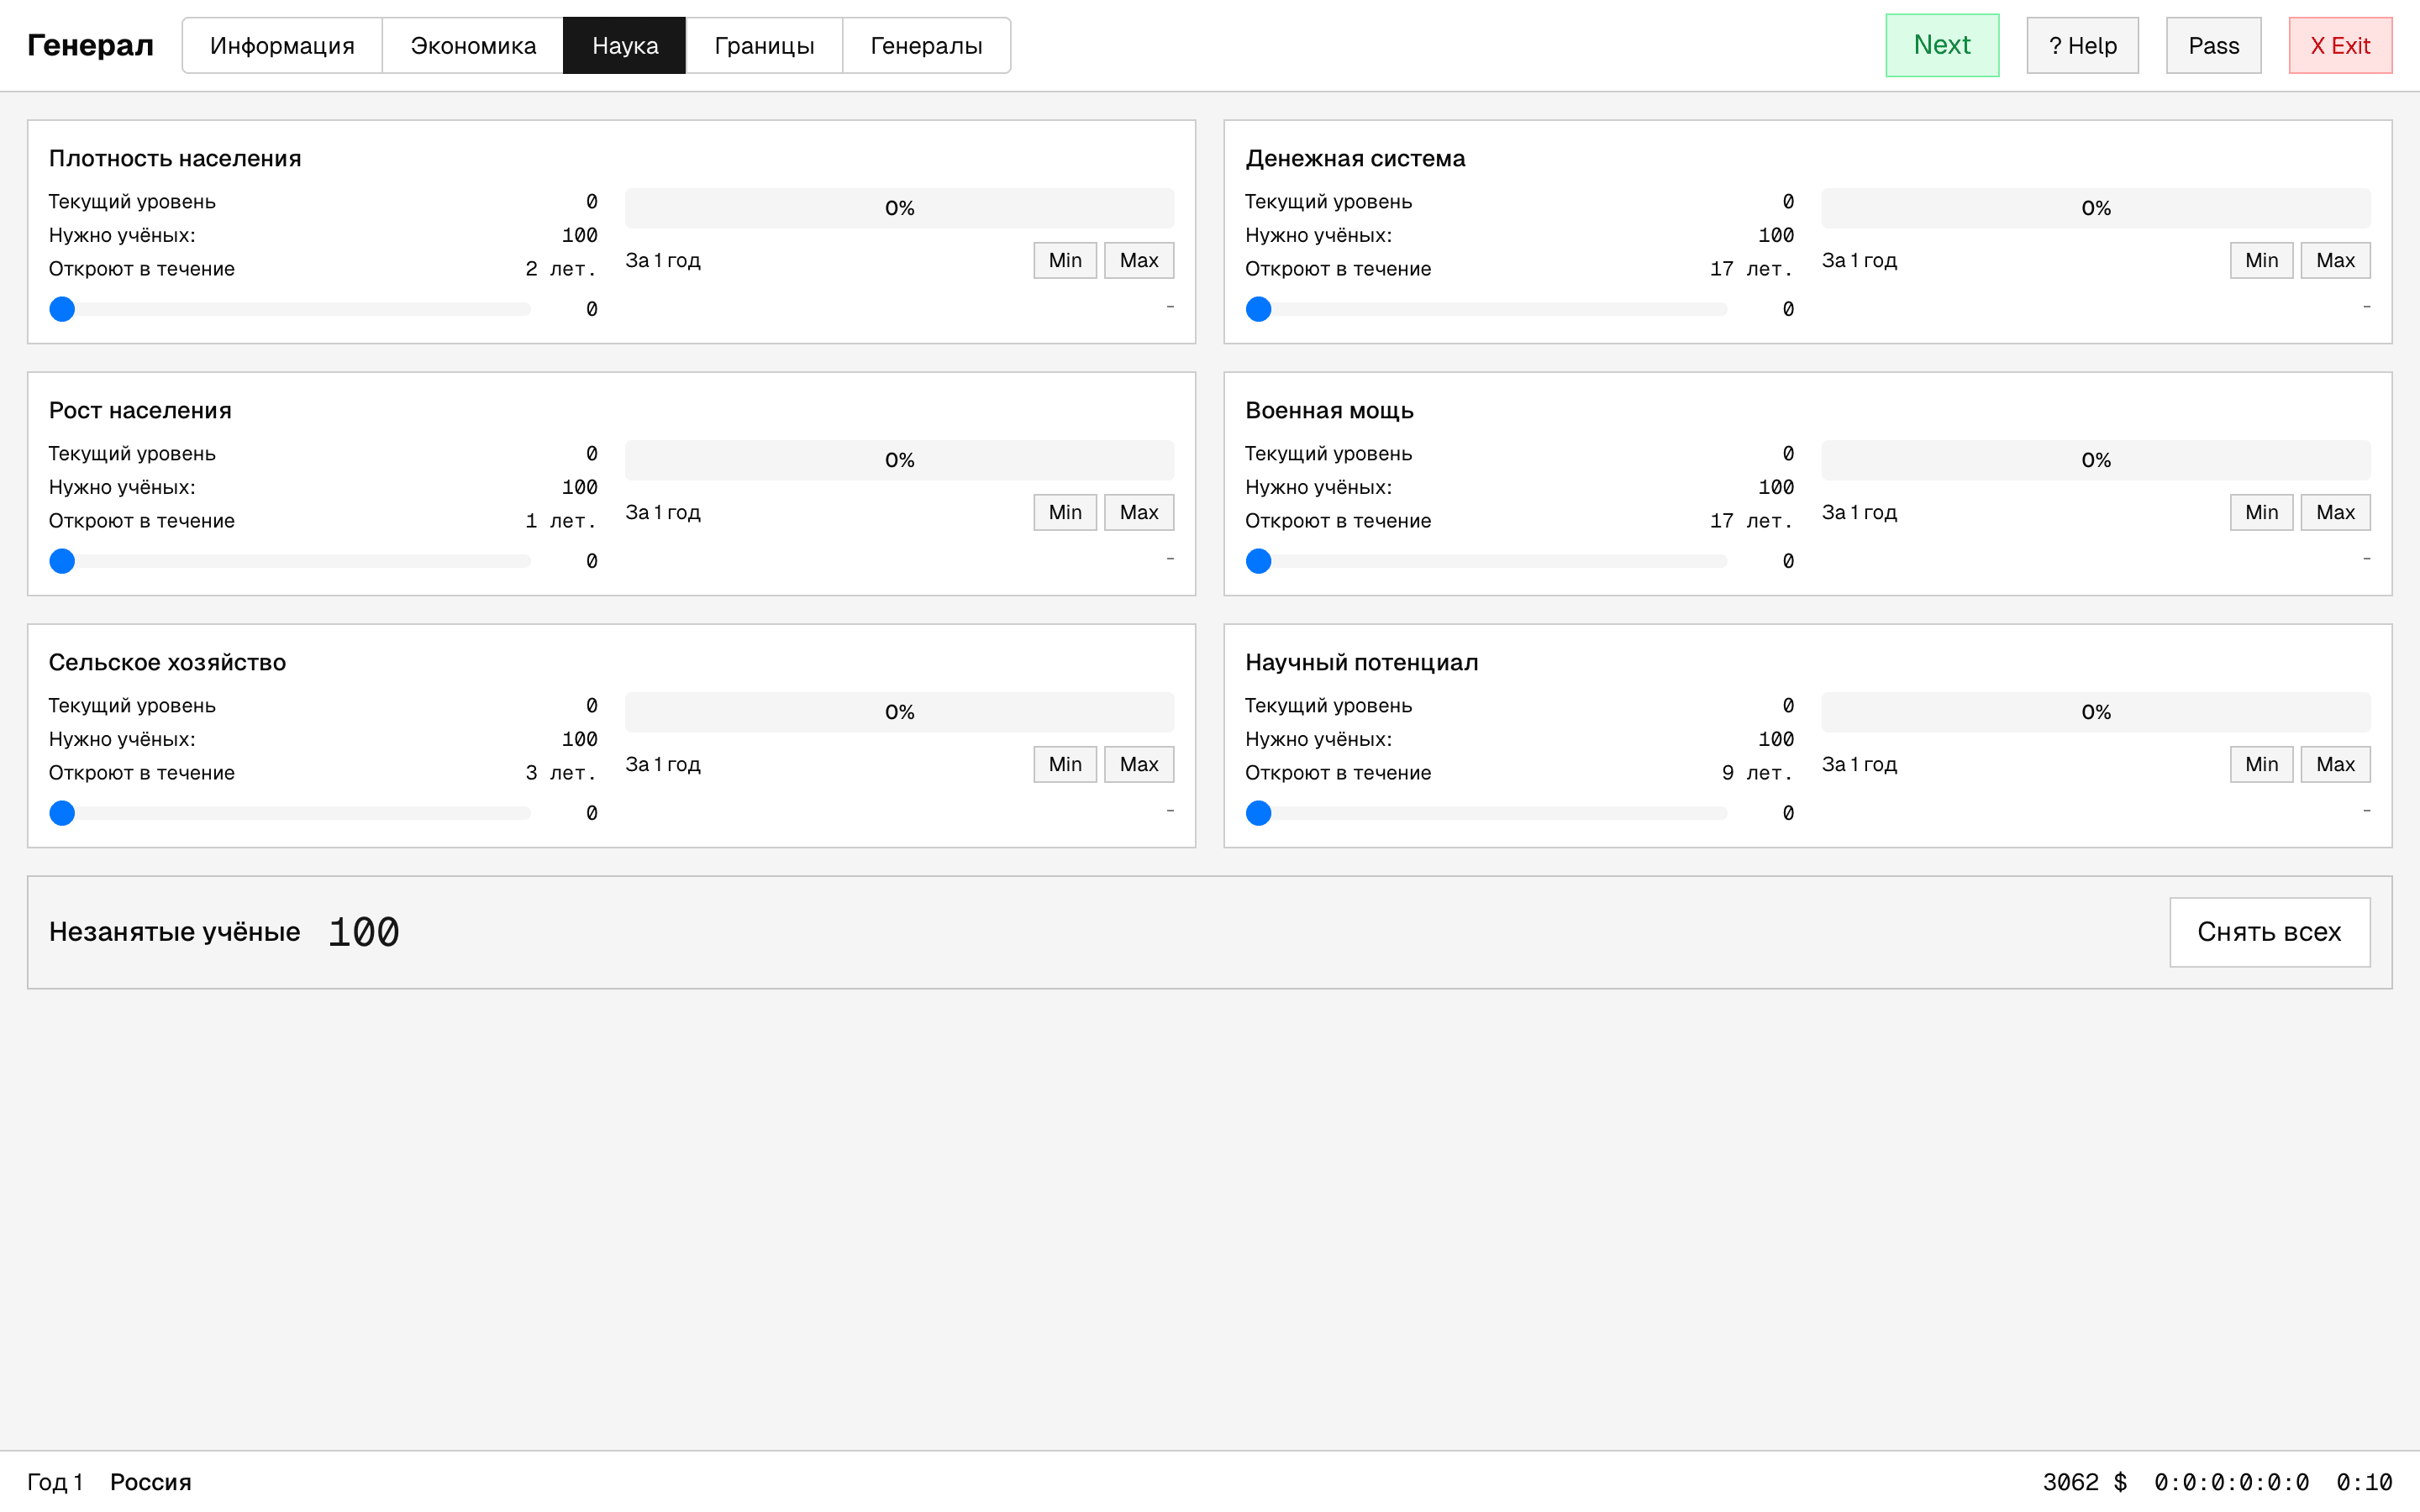
Task: Click За 1 год in Денежная система panel
Action: [1859, 260]
